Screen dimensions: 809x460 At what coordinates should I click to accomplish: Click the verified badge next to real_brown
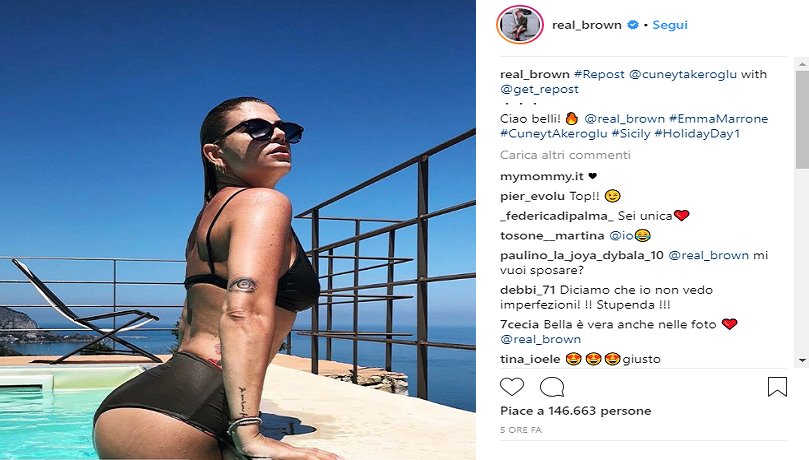click(633, 25)
